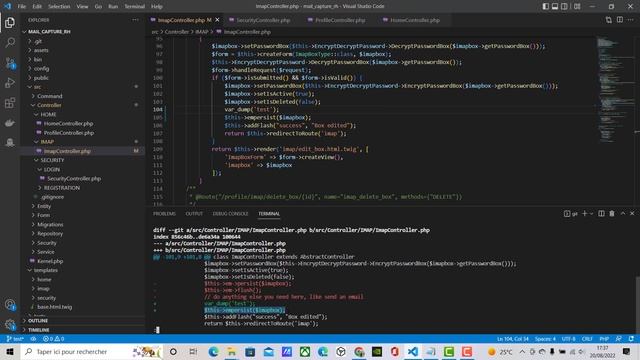Open the Selection menu
This screenshot has height=360, width=640.
pyautogui.click(x=59, y=7)
